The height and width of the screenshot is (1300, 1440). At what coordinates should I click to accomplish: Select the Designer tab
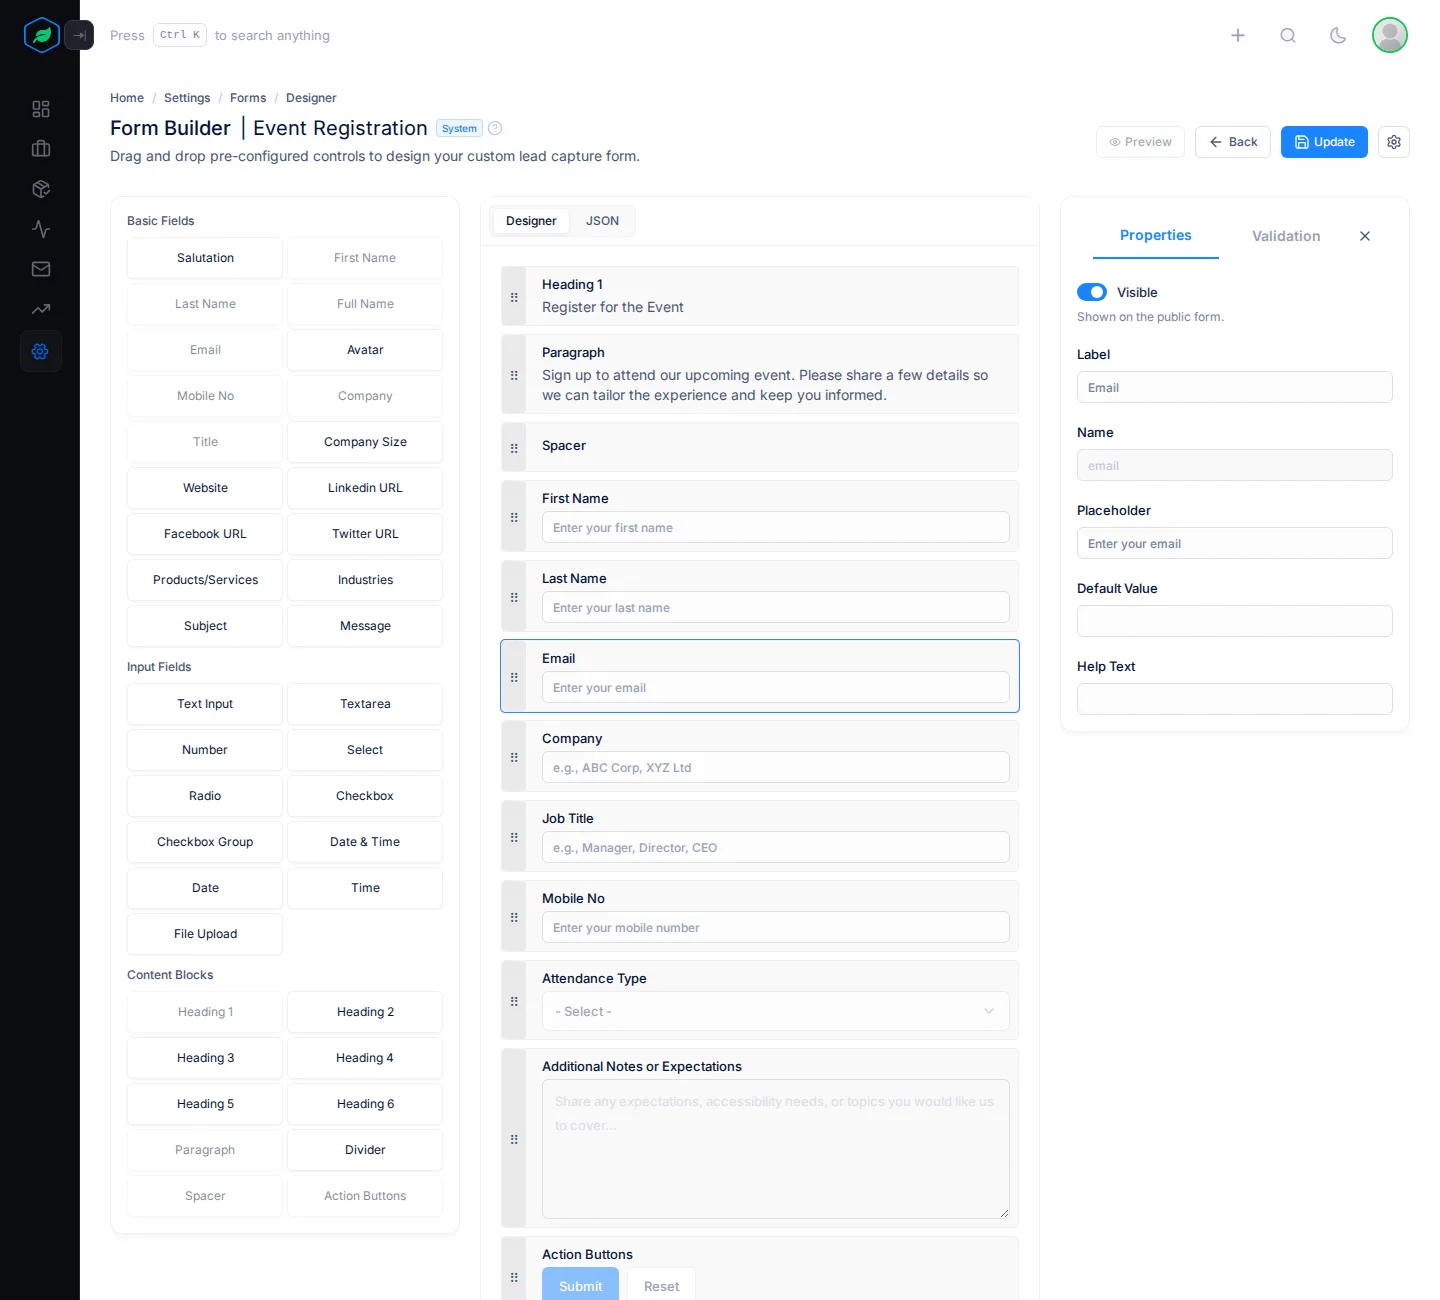pos(531,221)
